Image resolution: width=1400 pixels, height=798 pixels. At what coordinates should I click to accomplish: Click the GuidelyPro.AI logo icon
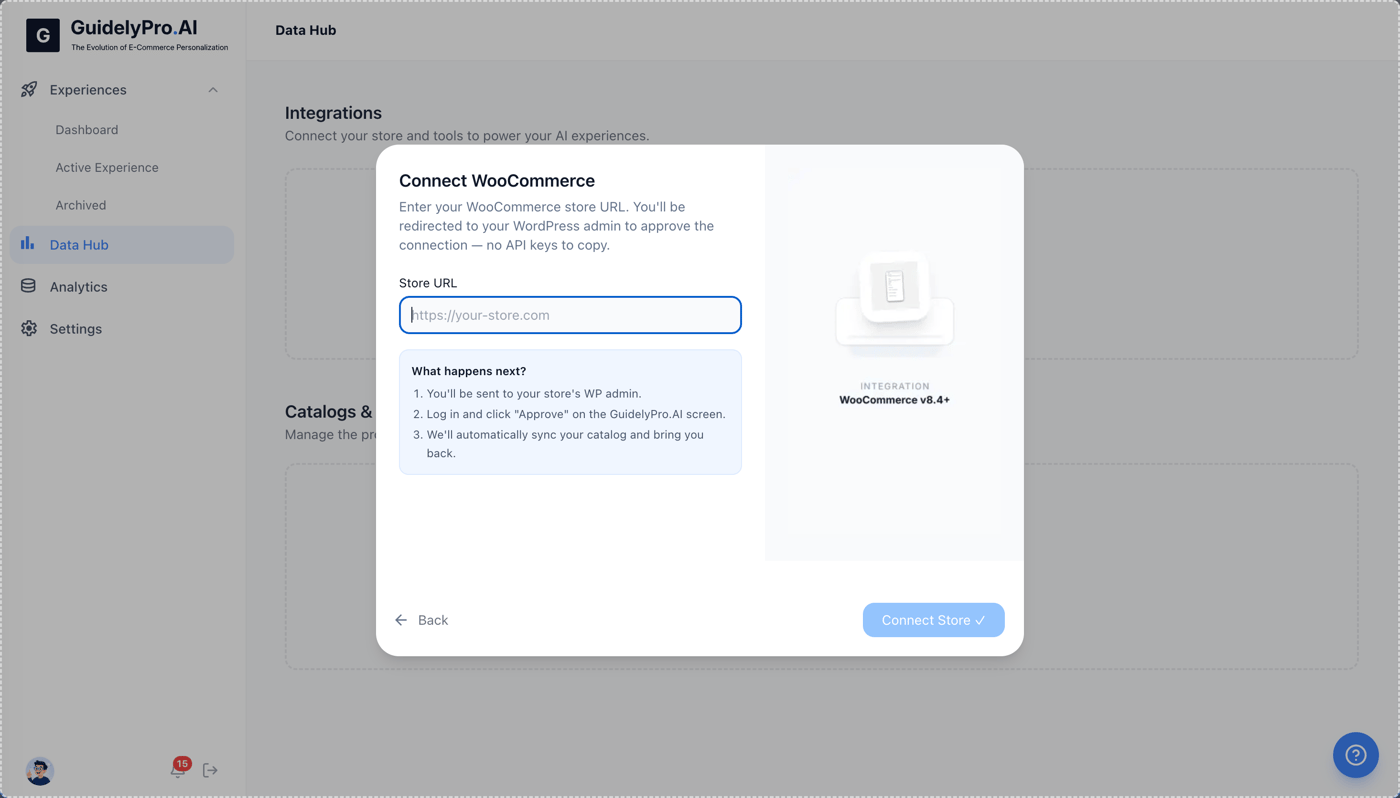[x=43, y=35]
